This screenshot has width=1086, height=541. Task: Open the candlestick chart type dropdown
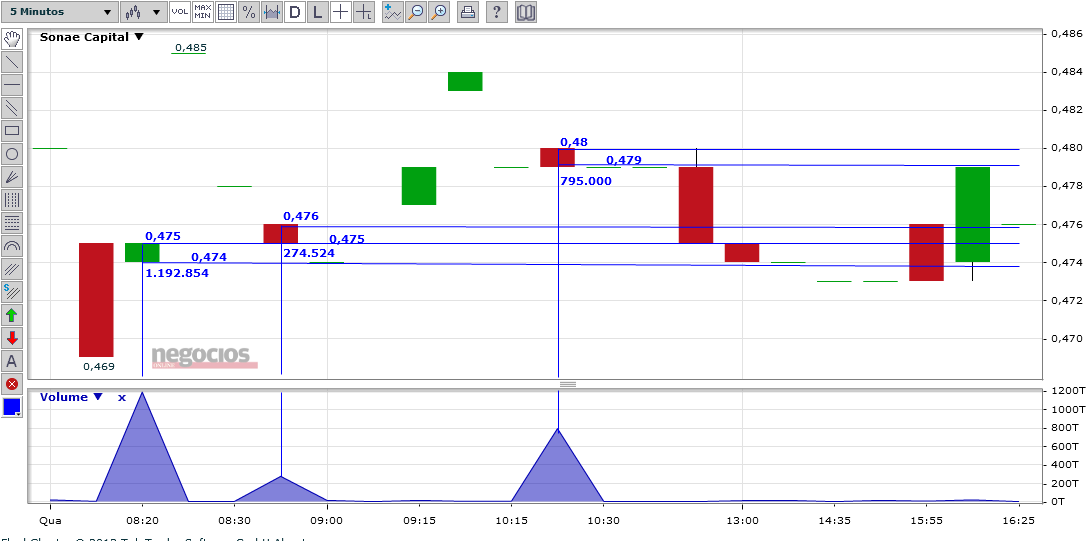coord(143,12)
